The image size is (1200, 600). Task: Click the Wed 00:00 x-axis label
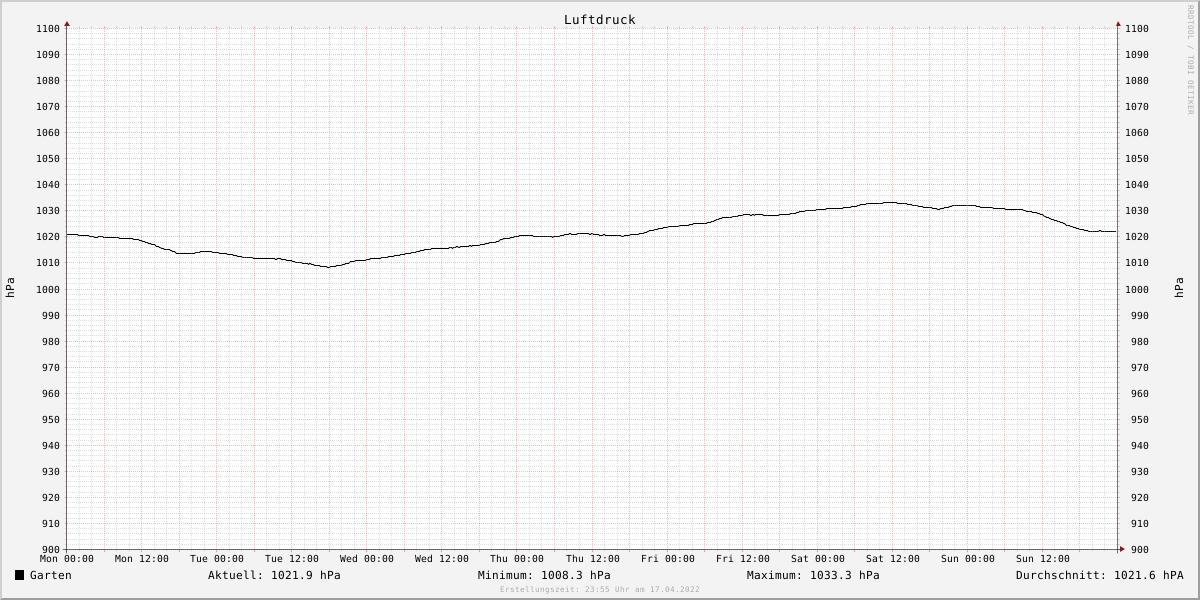(367, 559)
